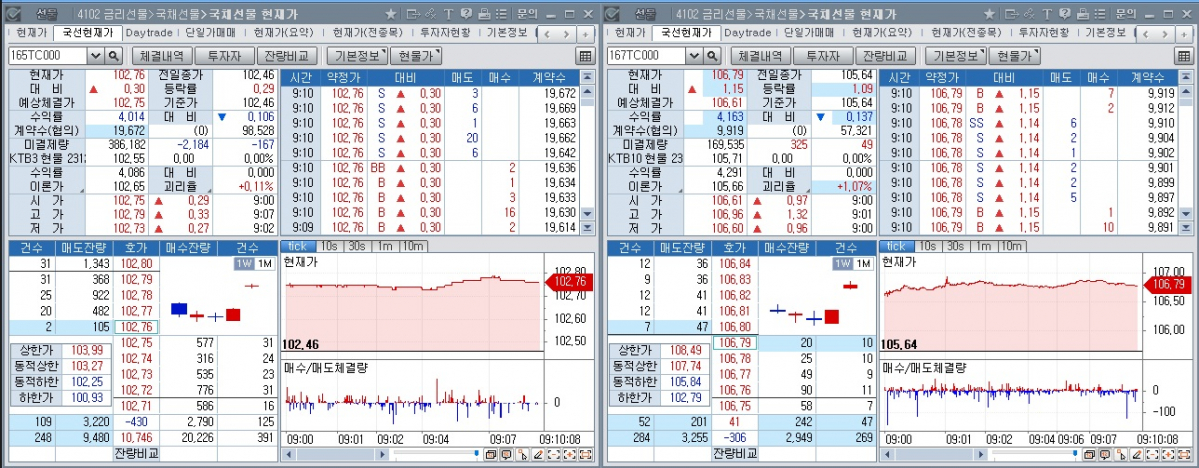Click the 103,99 upper limit price value
1199x468 pixels.
(86, 350)
